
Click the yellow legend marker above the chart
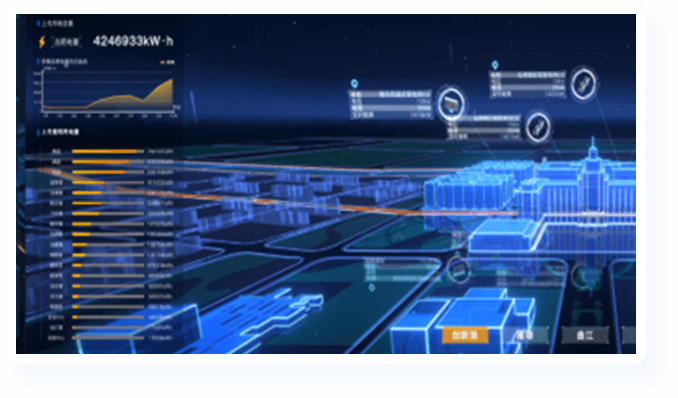click(x=163, y=62)
